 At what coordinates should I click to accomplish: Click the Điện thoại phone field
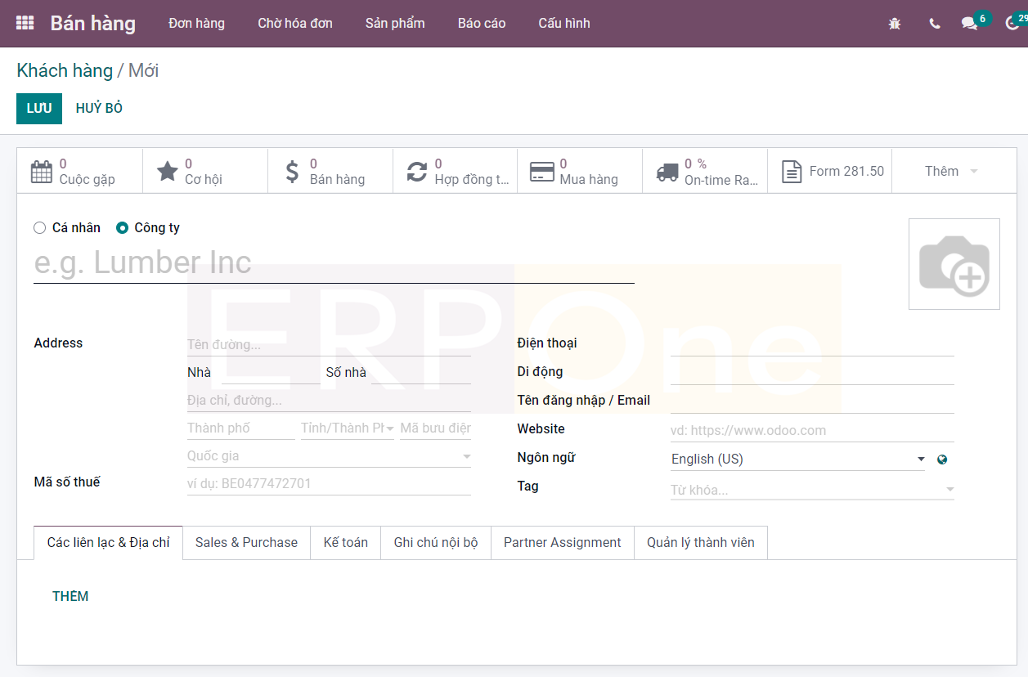812,345
